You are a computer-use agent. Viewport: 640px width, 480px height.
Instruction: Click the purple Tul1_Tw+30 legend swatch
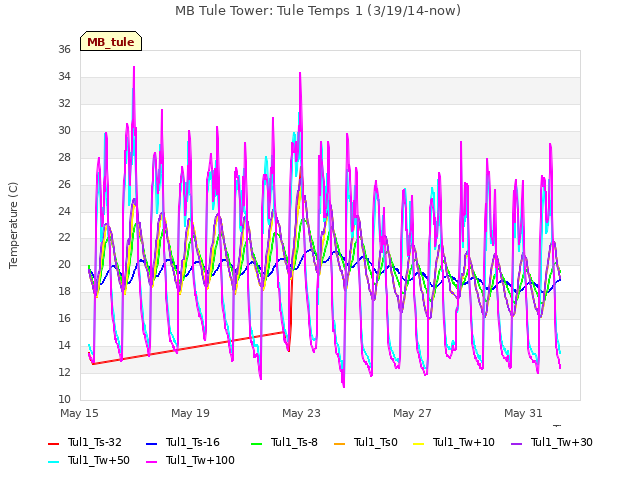517,443
